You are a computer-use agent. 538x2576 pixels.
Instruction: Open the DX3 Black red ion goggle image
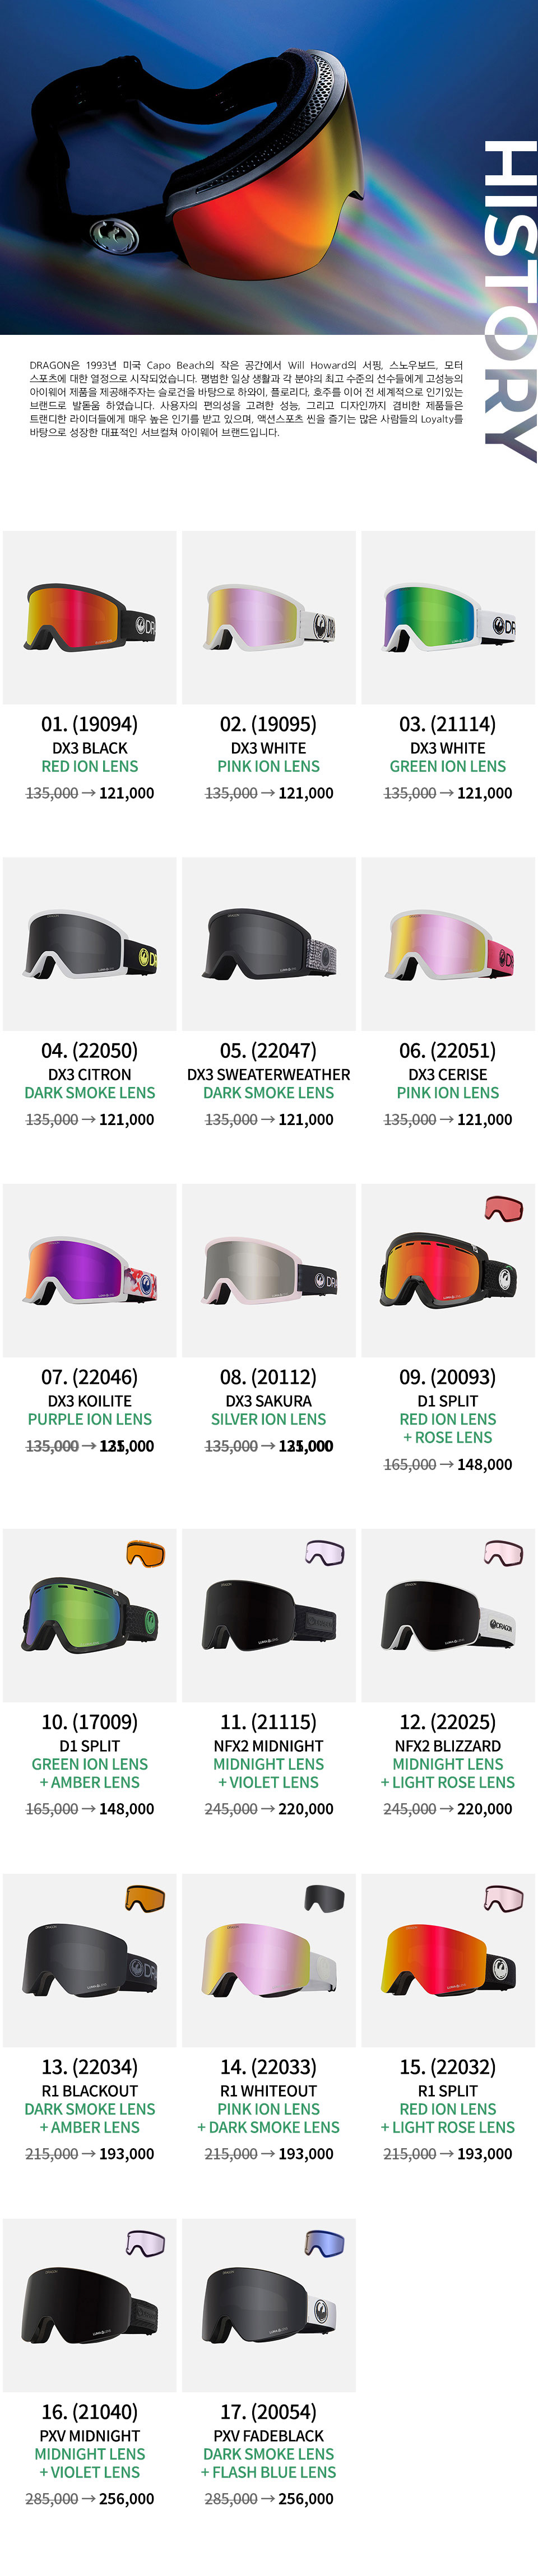click(90, 617)
